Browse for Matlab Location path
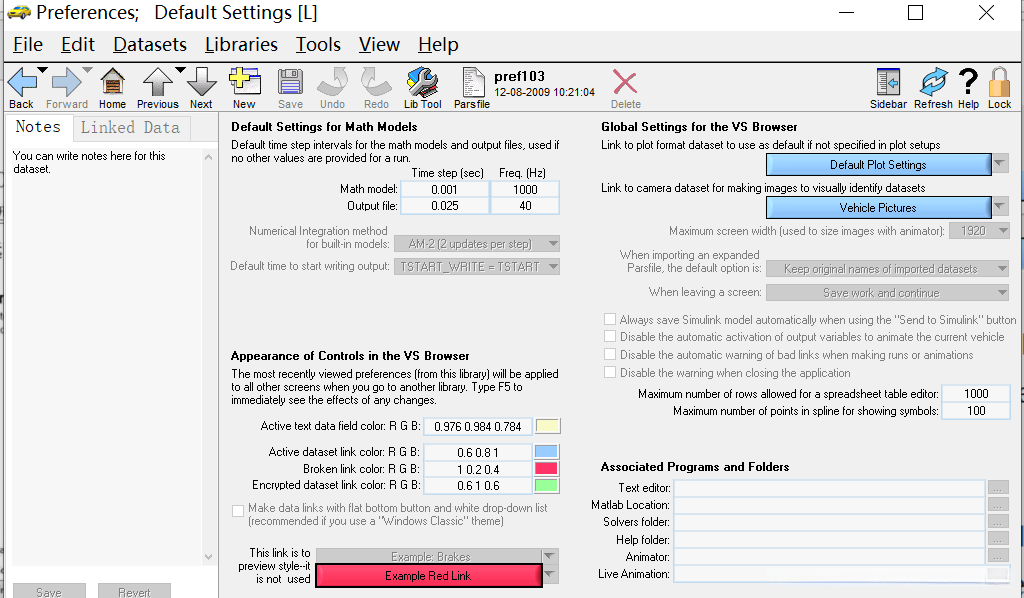1024x598 pixels. point(998,505)
